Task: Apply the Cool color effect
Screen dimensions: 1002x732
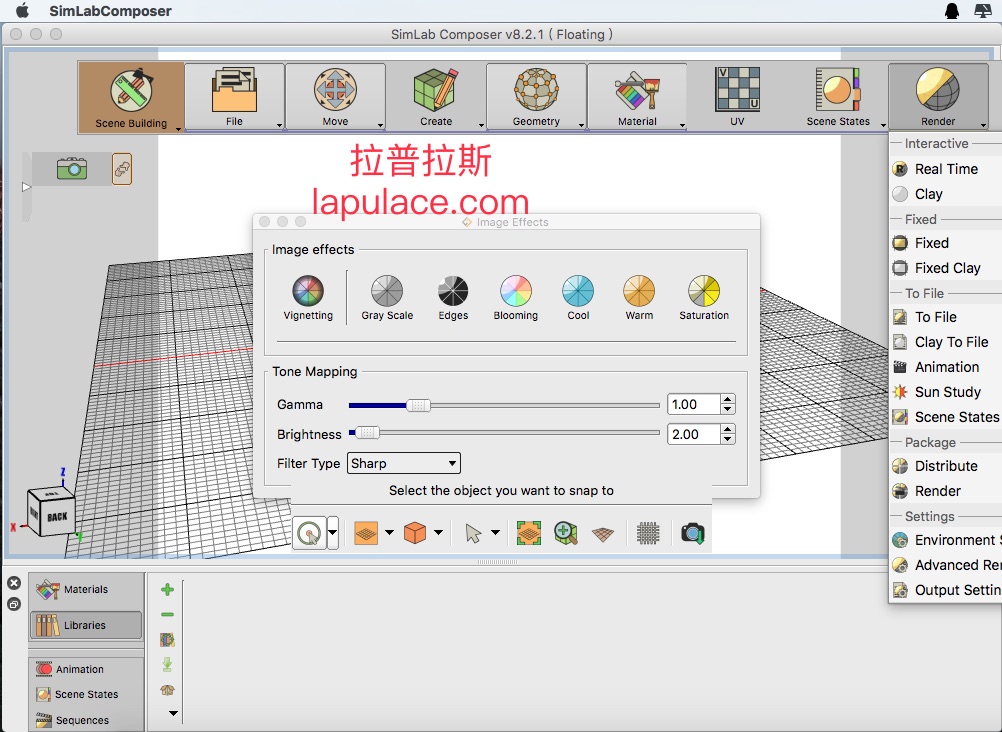Action: (578, 298)
